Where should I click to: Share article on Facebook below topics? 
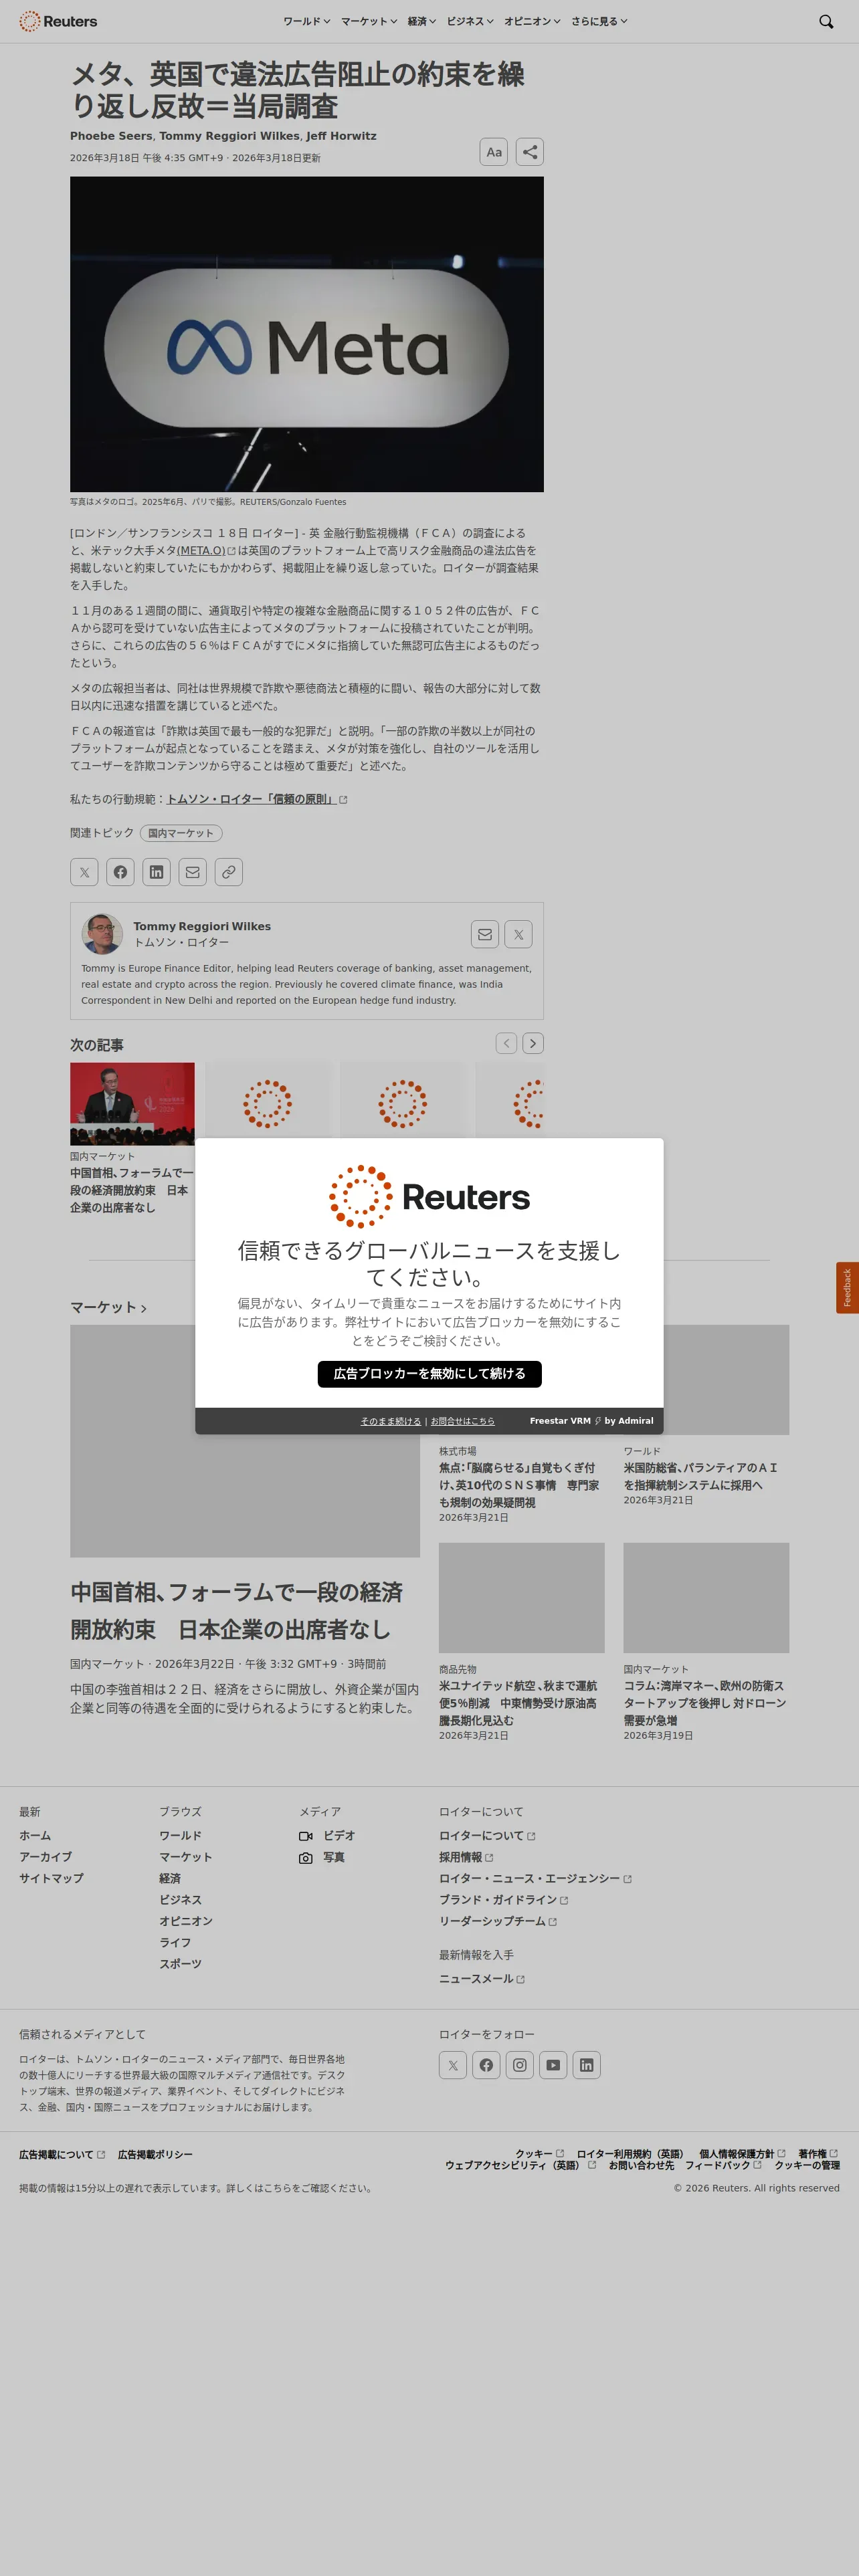pos(120,872)
